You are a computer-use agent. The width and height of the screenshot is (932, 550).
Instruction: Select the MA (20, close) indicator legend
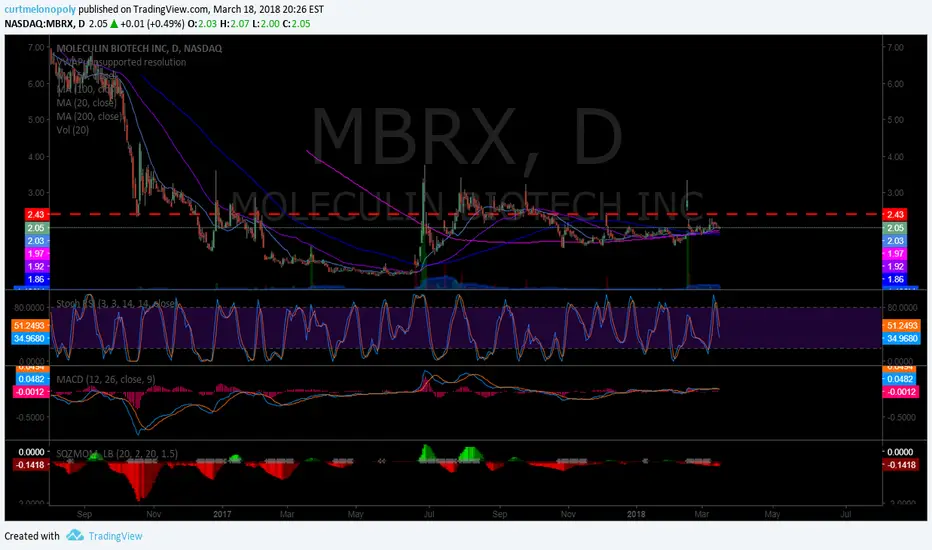point(86,103)
